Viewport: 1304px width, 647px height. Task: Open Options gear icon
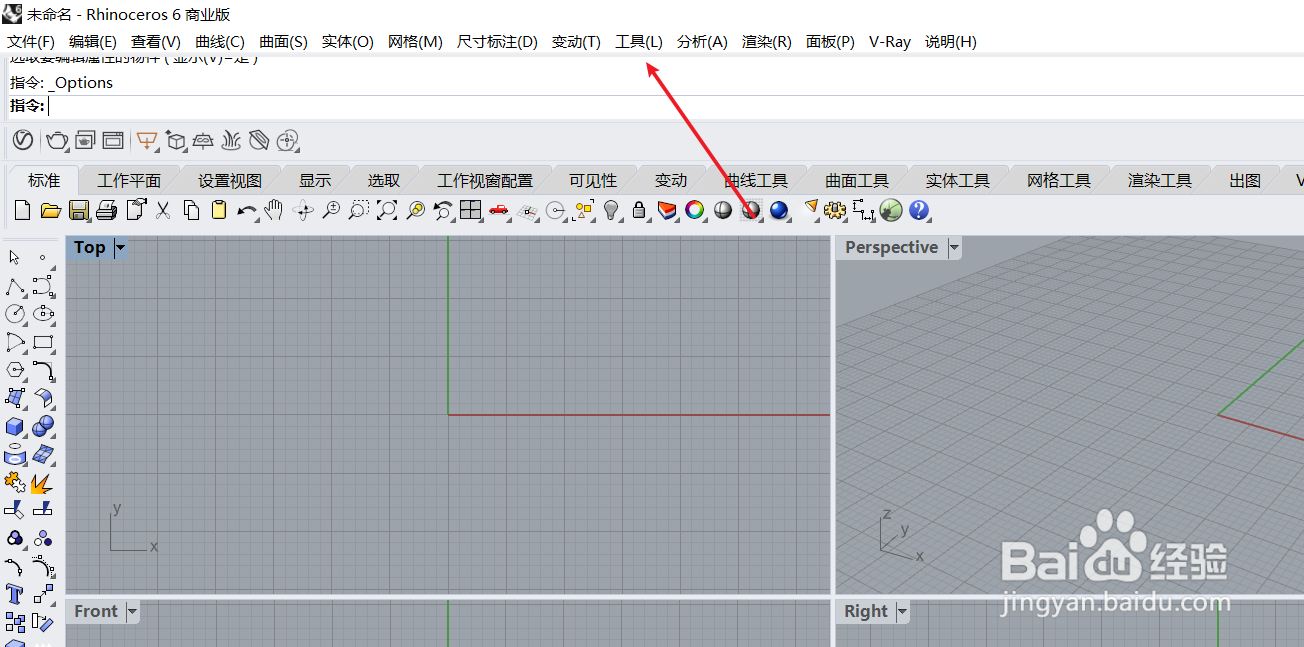[x=835, y=210]
